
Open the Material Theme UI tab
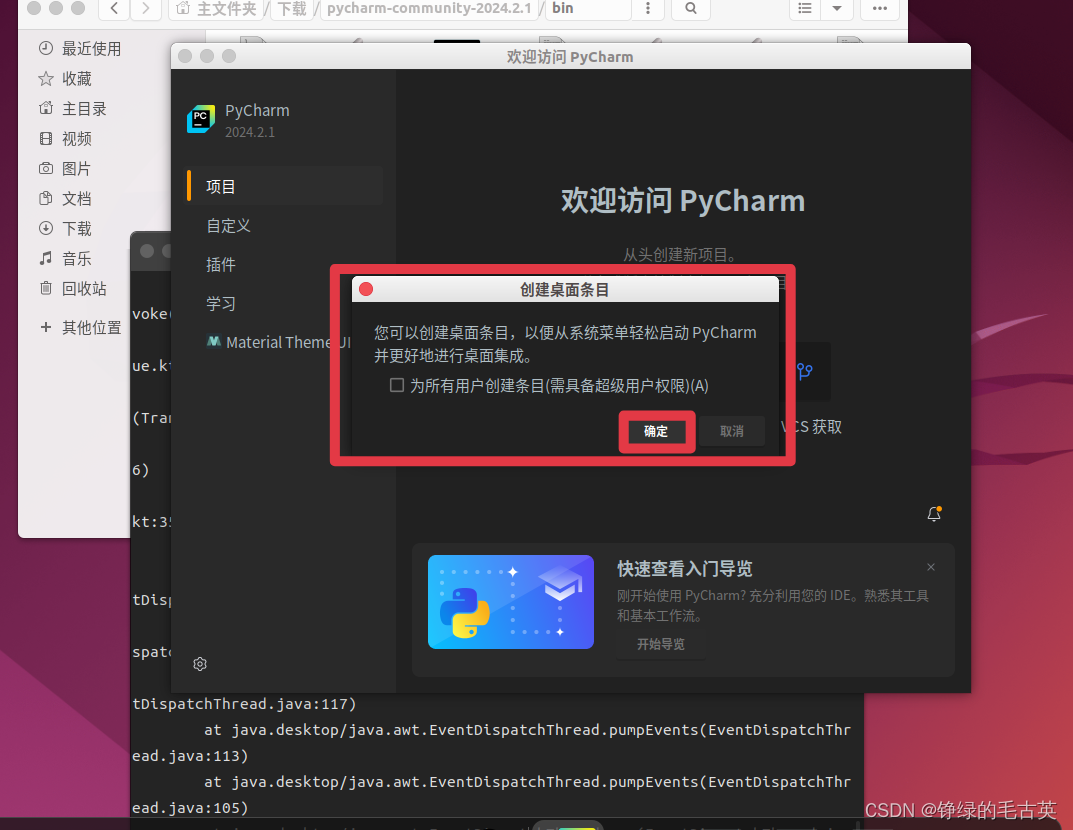click(x=279, y=342)
